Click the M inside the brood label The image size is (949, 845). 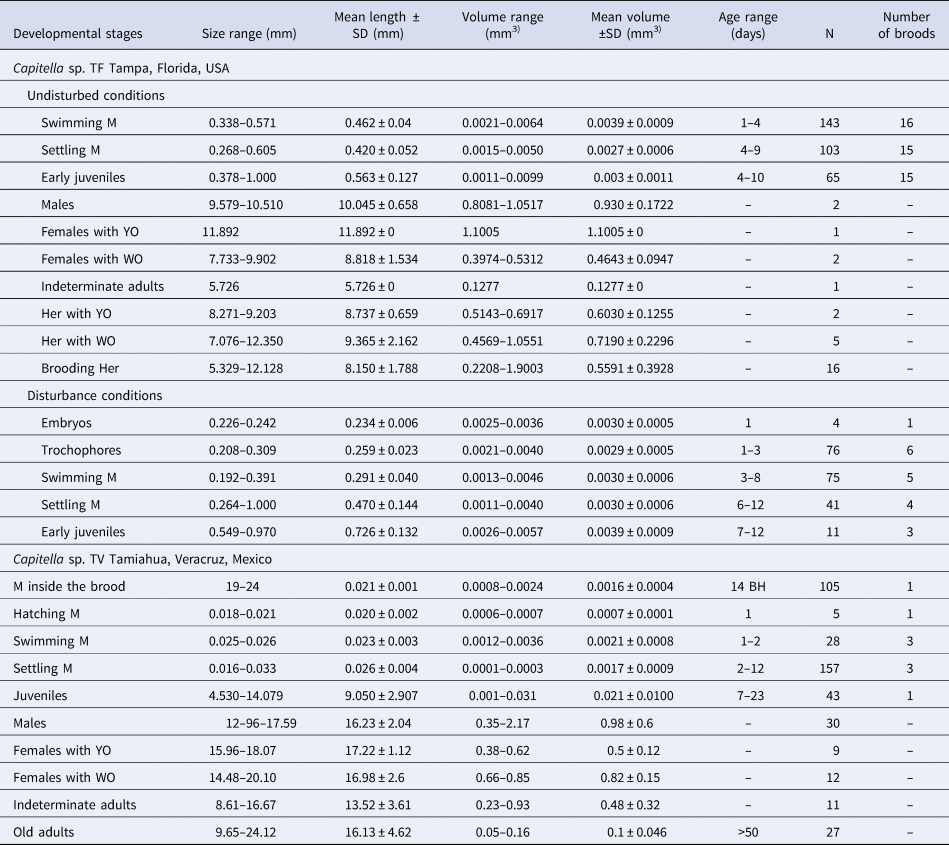tap(69, 586)
